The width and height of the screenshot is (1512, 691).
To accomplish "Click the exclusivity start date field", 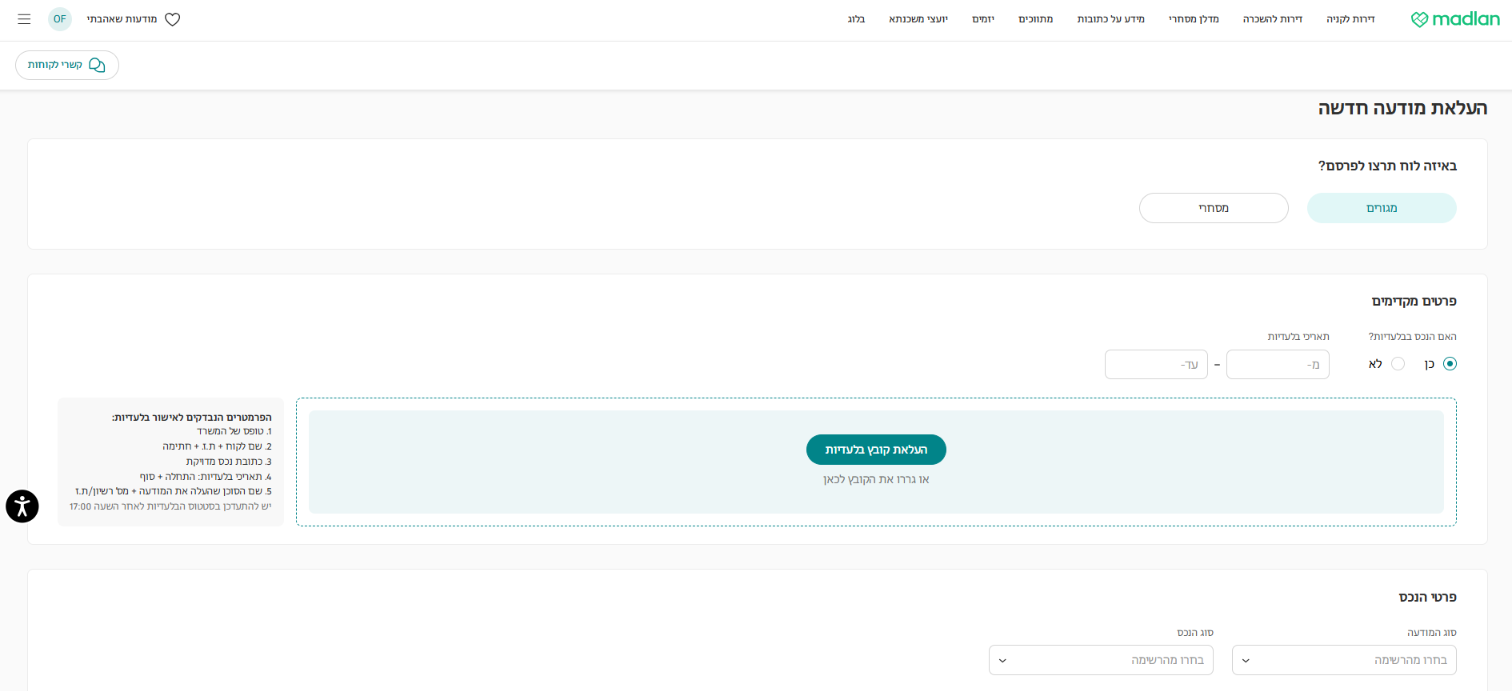I will (x=1277, y=364).
